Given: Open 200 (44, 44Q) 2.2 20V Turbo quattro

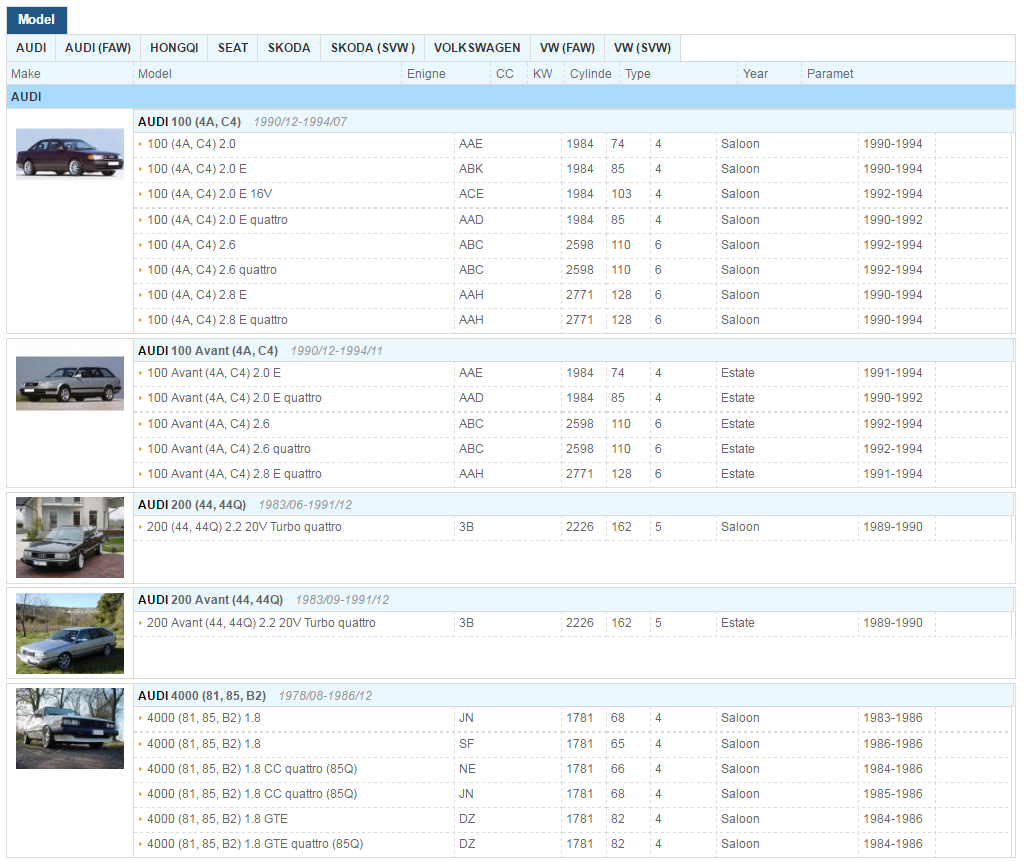Looking at the screenshot, I should tap(244, 527).
